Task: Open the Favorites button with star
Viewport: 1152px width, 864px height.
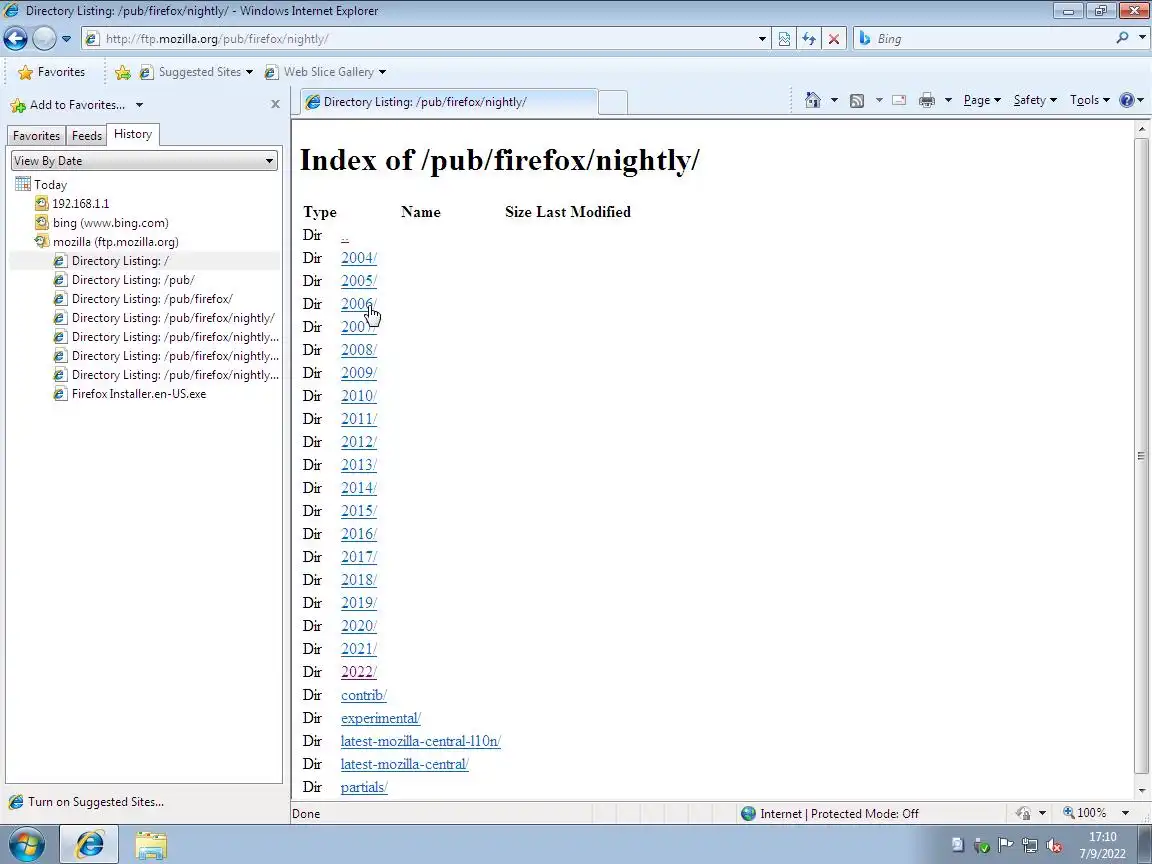Action: click(51, 72)
